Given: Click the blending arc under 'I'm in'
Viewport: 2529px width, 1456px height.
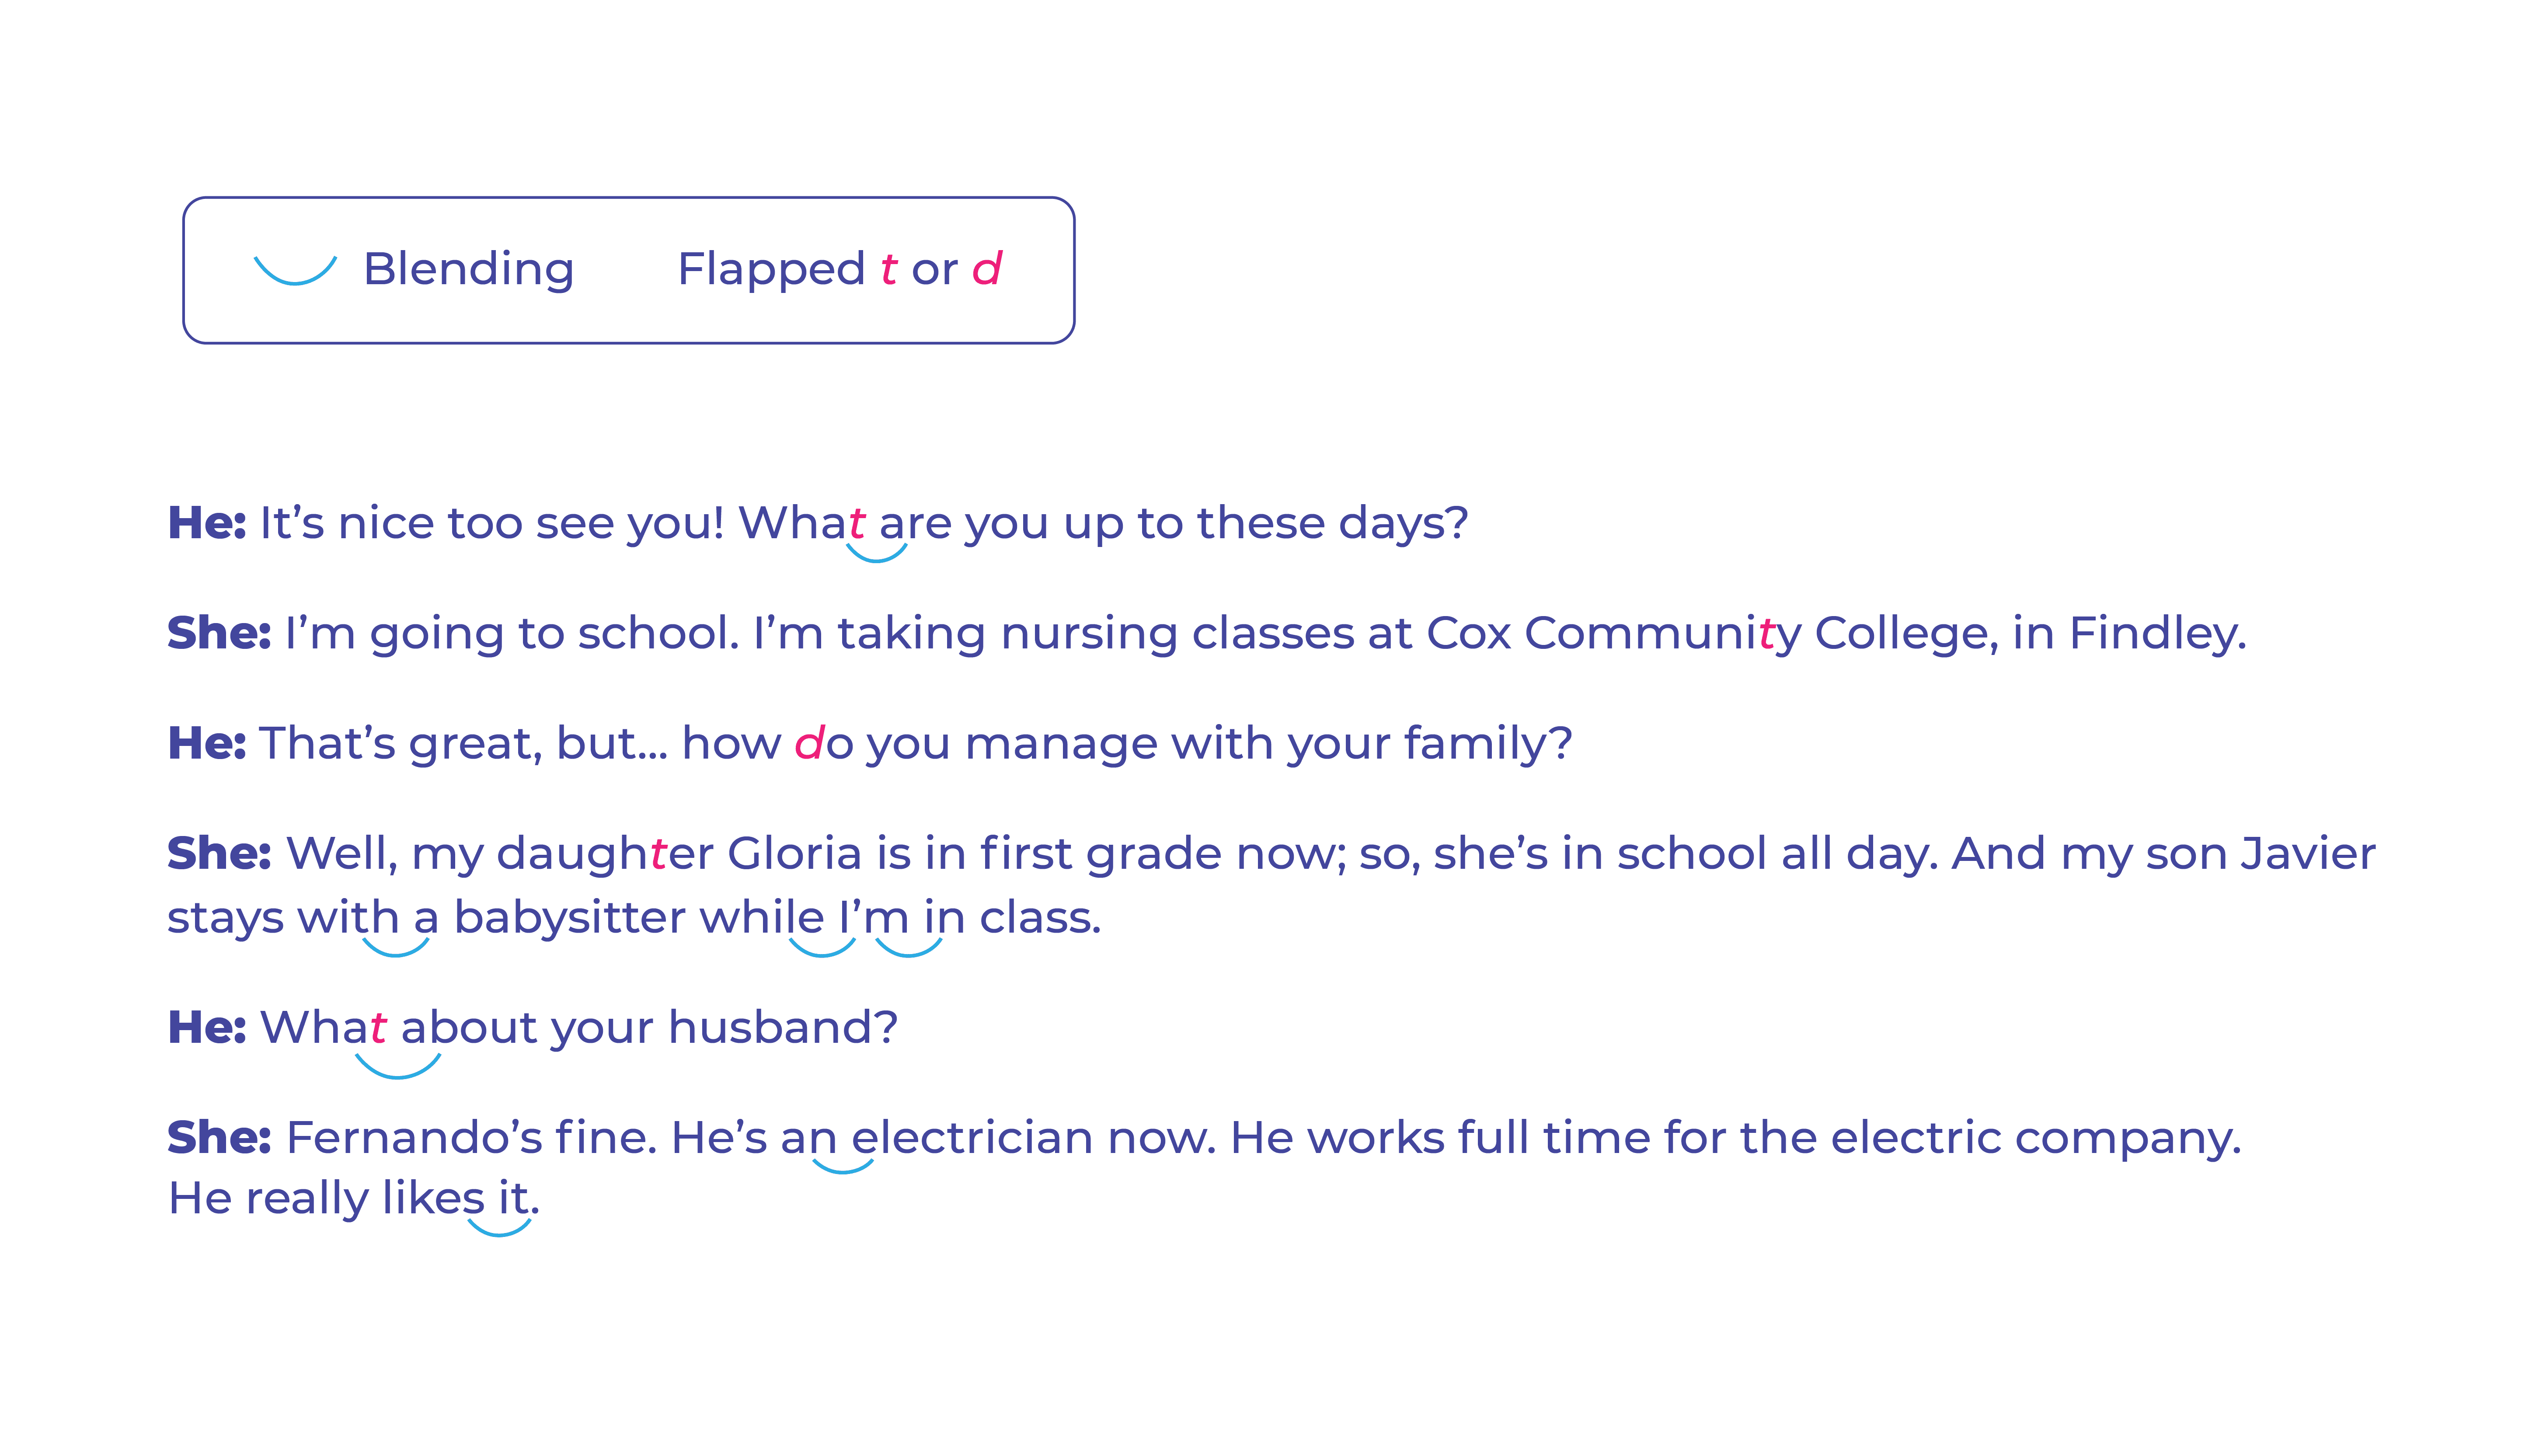Looking at the screenshot, I should pos(908,947).
